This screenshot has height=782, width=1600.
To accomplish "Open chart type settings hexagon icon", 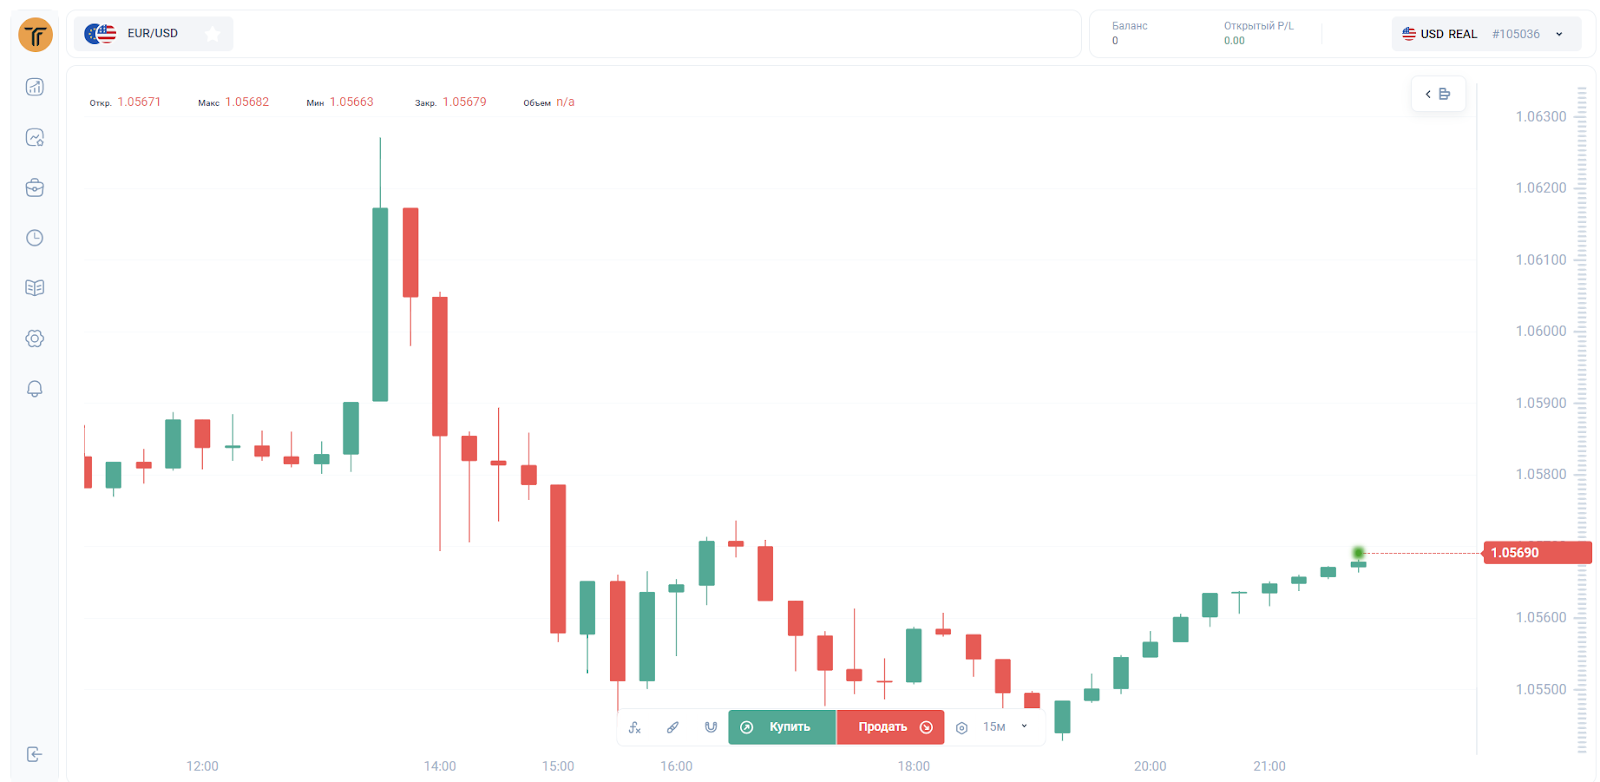I will click(962, 728).
